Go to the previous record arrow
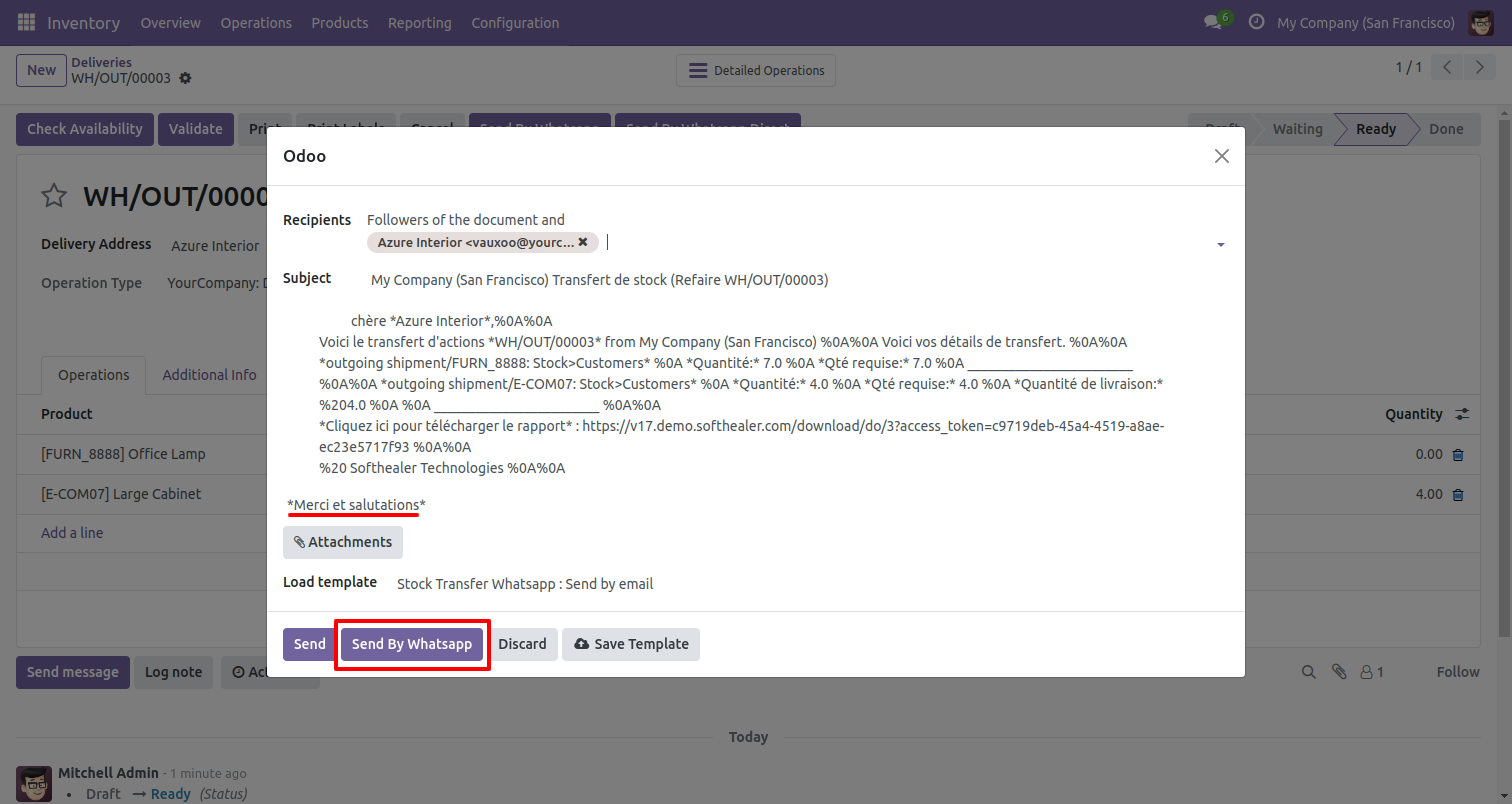Viewport: 1512px width, 804px height. [1447, 68]
